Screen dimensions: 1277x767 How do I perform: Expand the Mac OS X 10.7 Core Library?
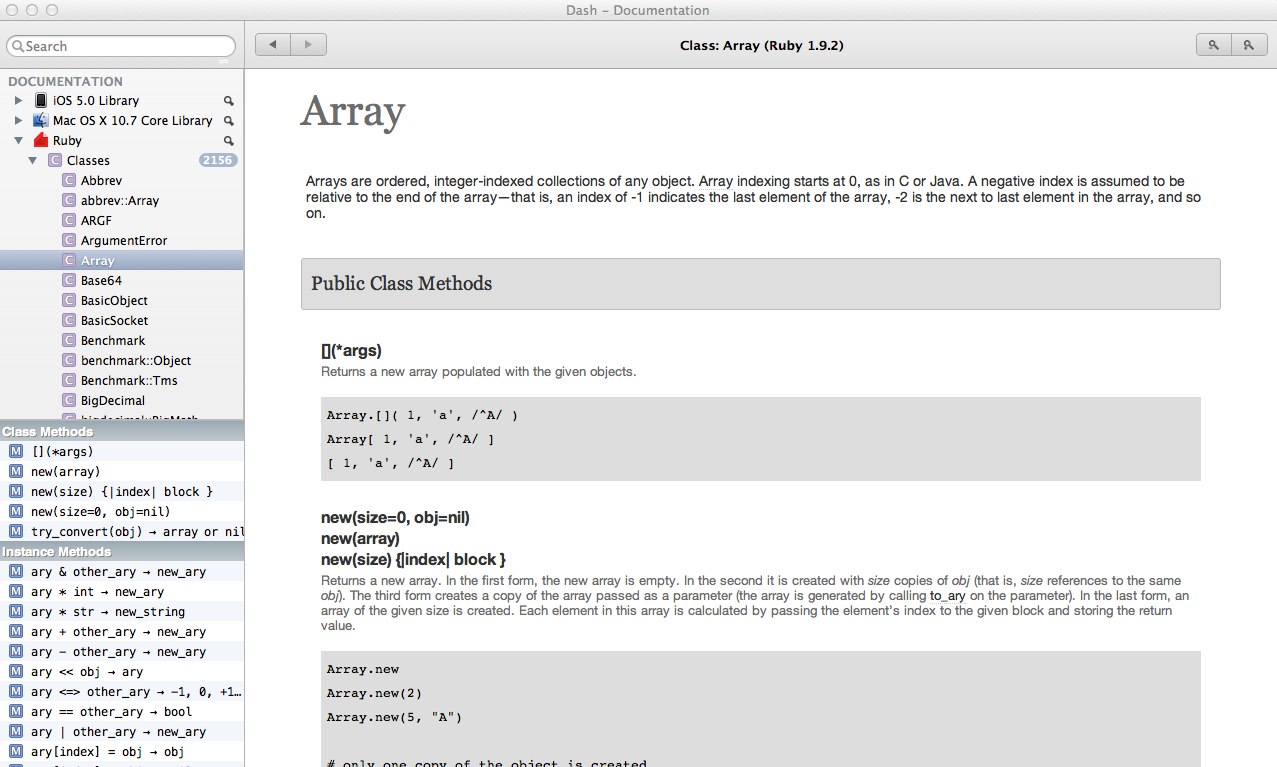pyautogui.click(x=18, y=121)
